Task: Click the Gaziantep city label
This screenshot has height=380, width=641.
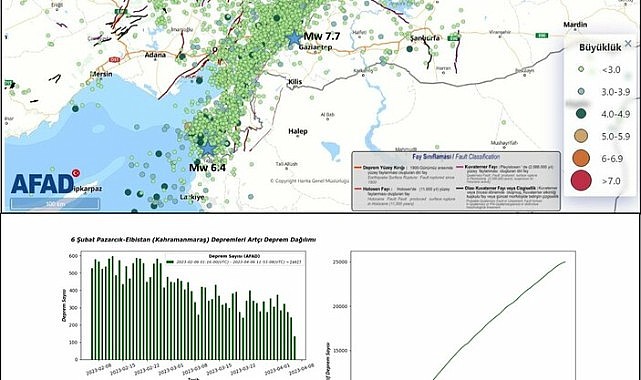Action: [315, 47]
